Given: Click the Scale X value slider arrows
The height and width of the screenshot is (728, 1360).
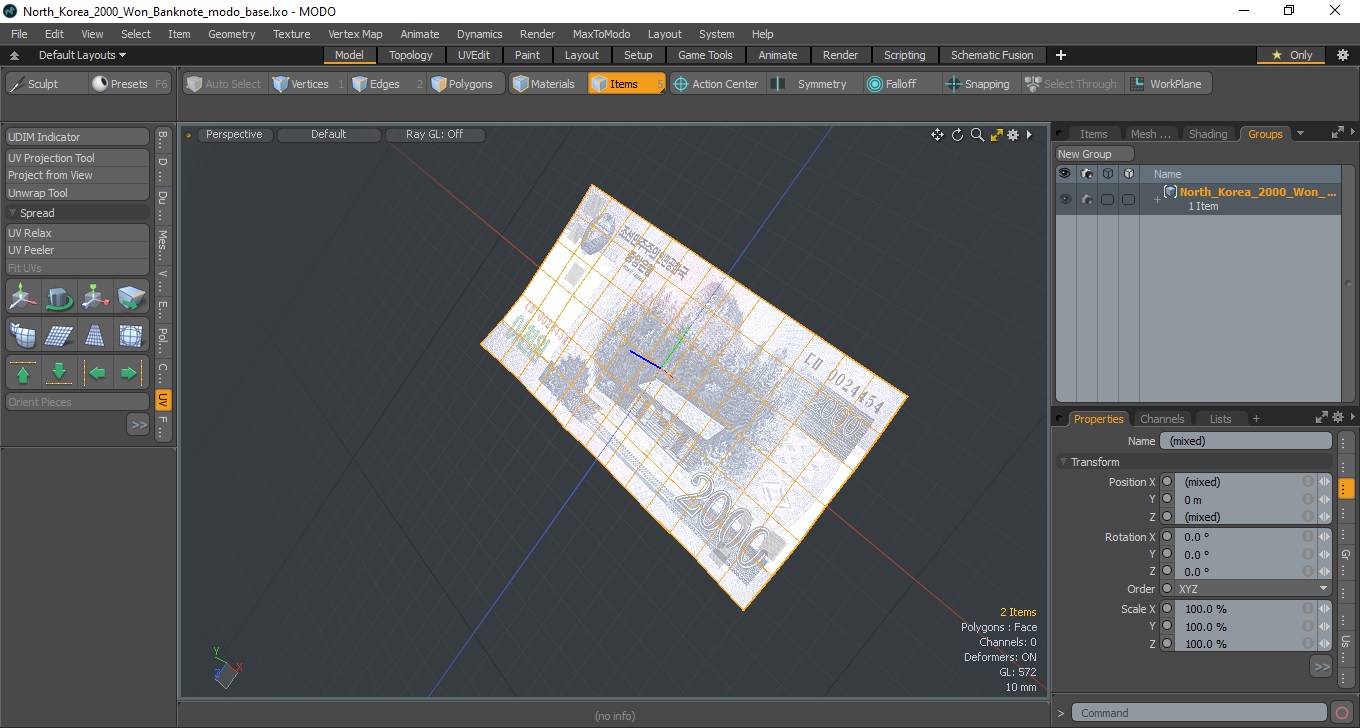Looking at the screenshot, I should coord(1325,609).
